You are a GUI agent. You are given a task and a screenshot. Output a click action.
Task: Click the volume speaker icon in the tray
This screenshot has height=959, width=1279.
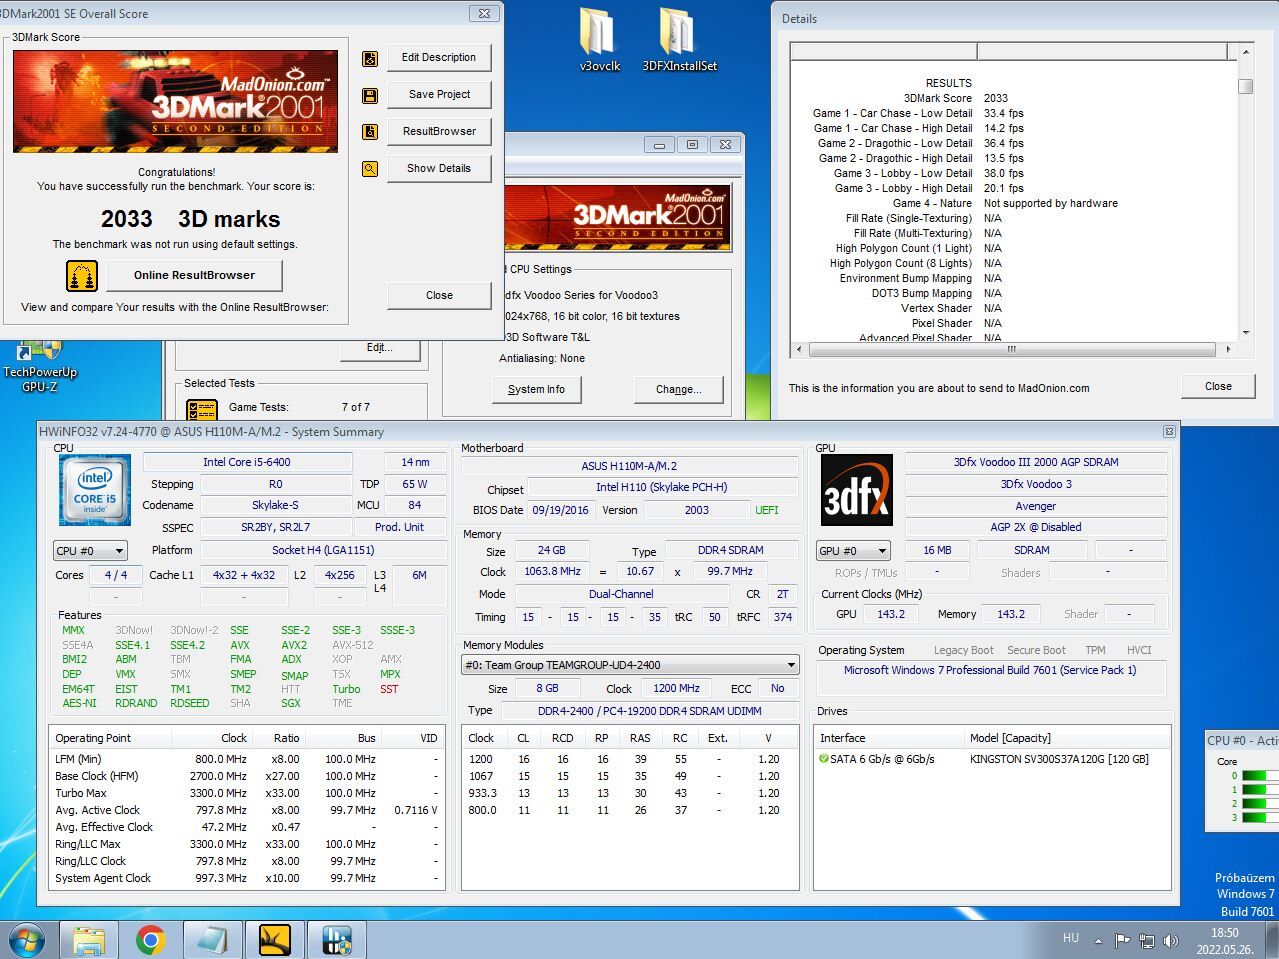pos(1170,940)
